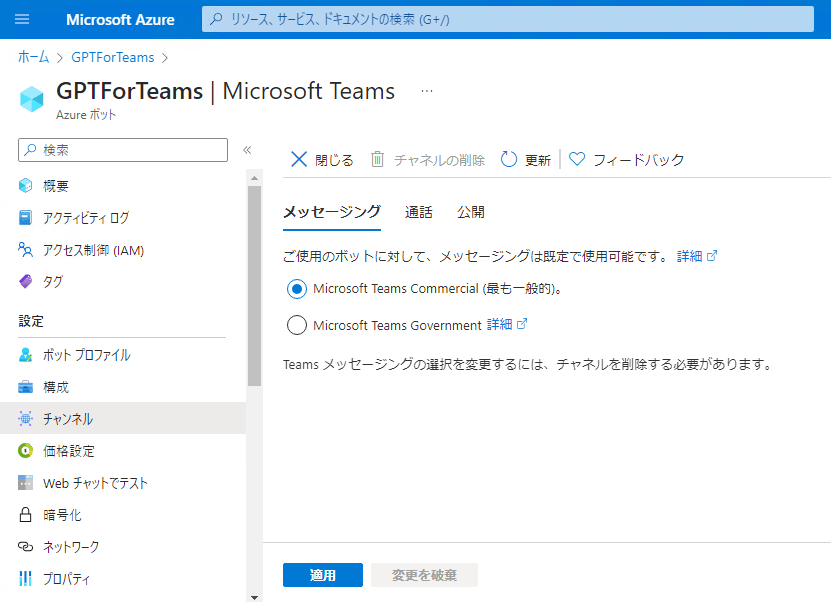Click the magnifier icon in top search bar
This screenshot has width=831, height=602.
pos(216,20)
